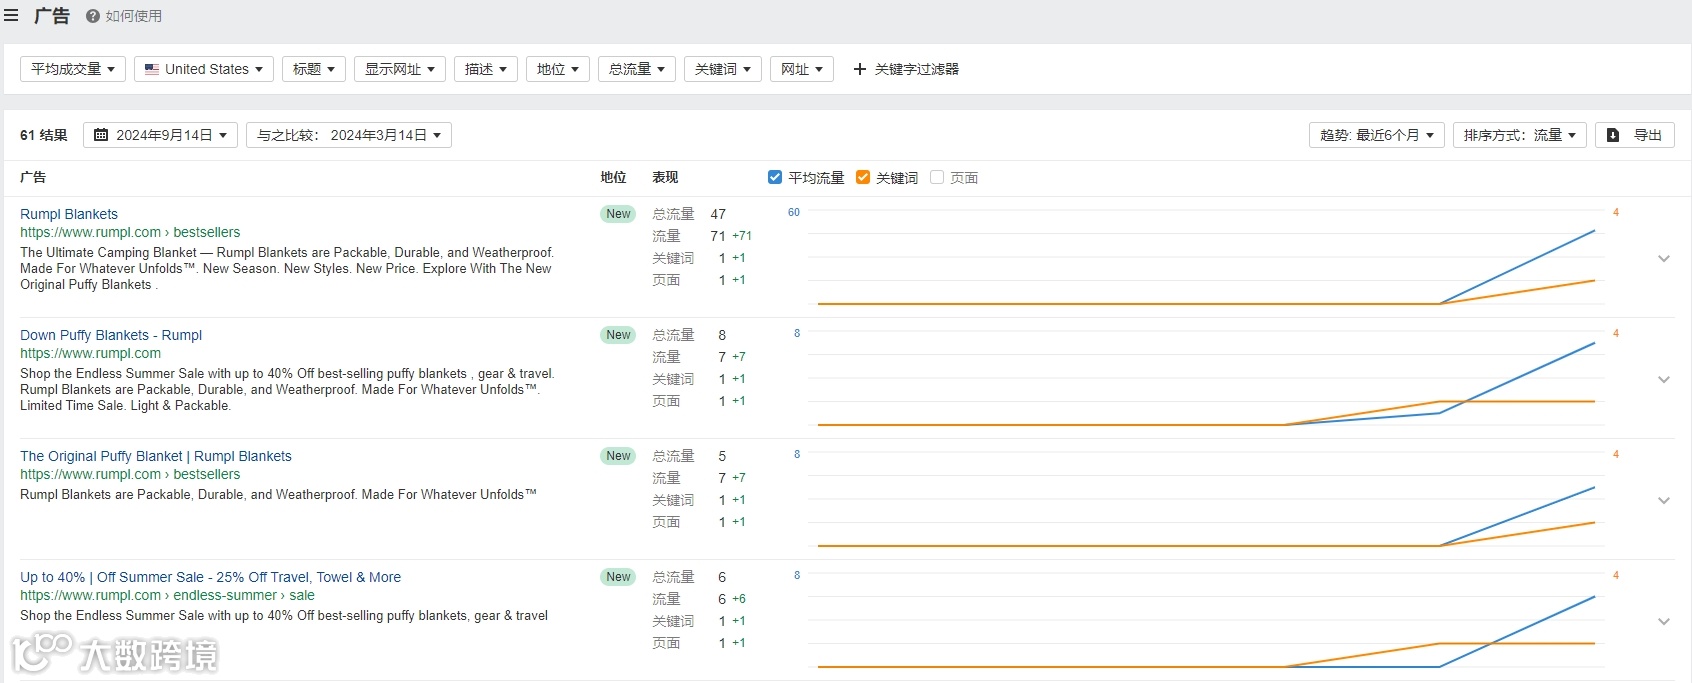Open the Up to 40% Off Summer Sale link
Viewport: 1692px width, 683px height.
coord(211,577)
